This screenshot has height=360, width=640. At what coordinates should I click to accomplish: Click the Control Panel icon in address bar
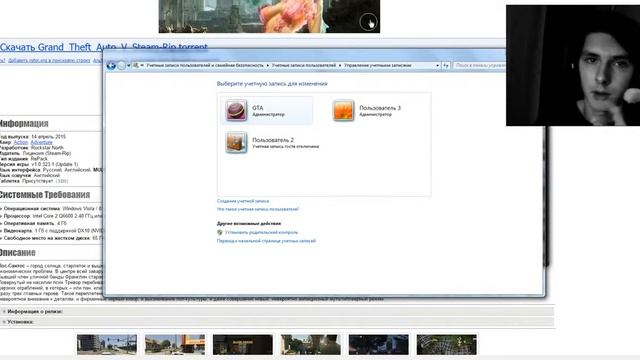[x=136, y=65]
